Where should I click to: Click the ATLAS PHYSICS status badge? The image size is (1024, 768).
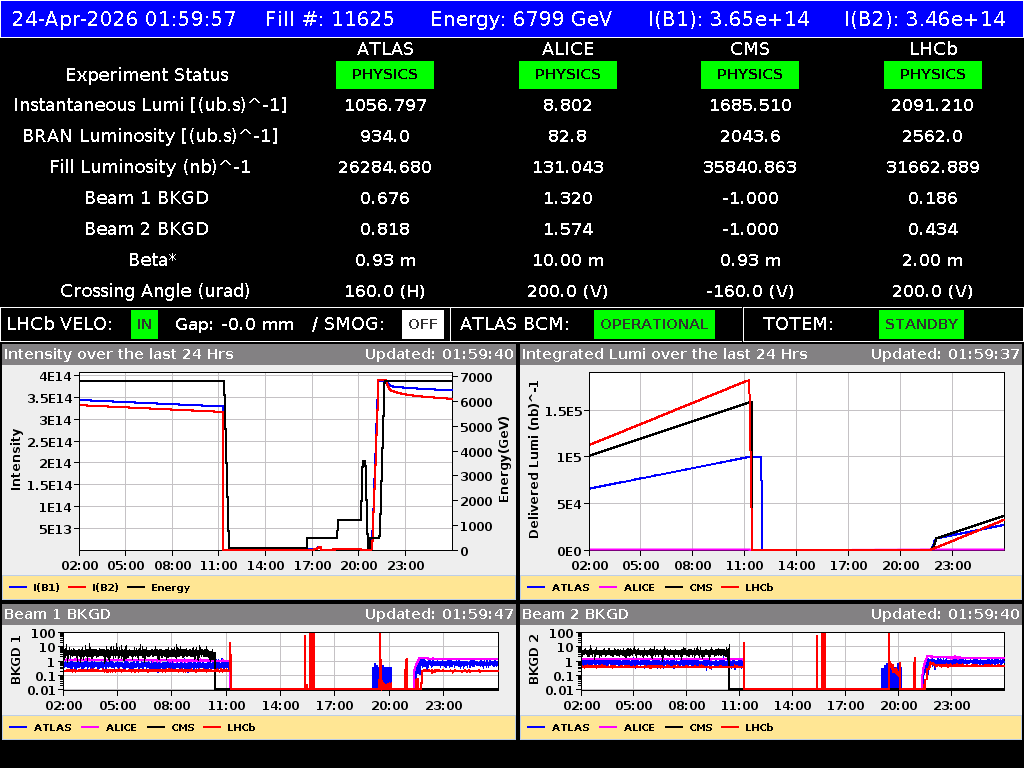tap(385, 74)
